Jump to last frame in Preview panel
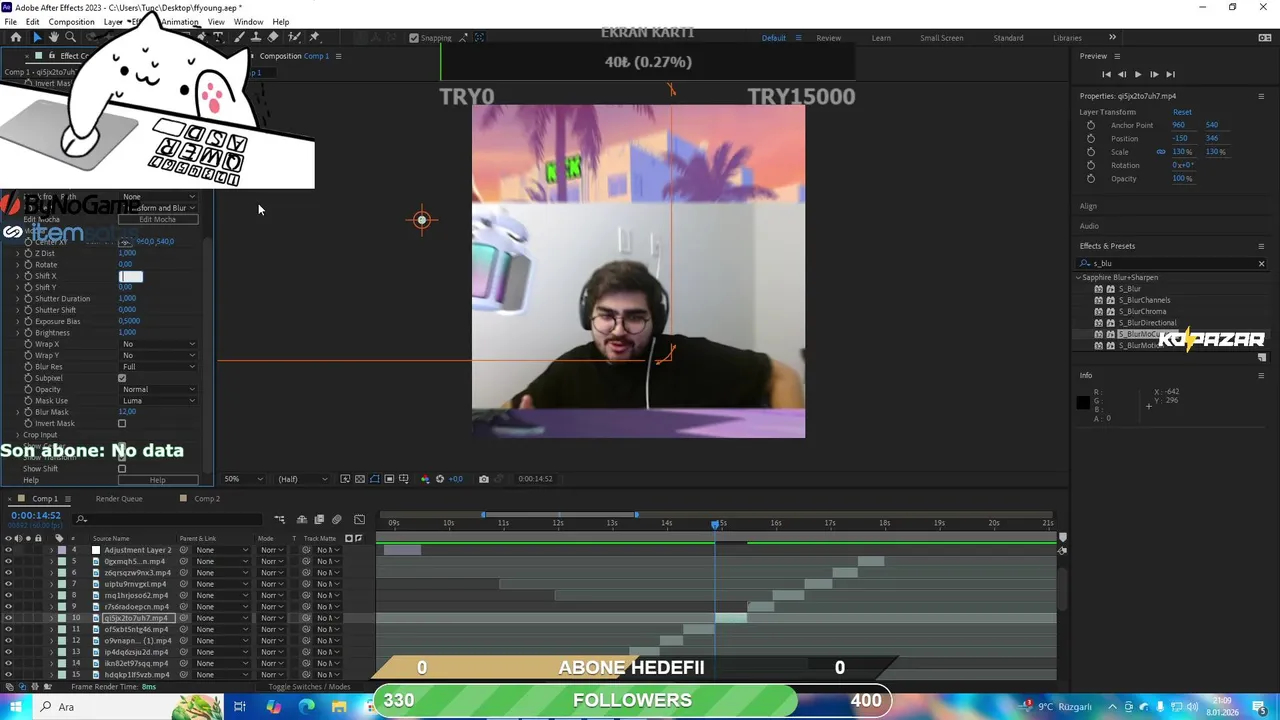This screenshot has height=720, width=1280. (1171, 74)
